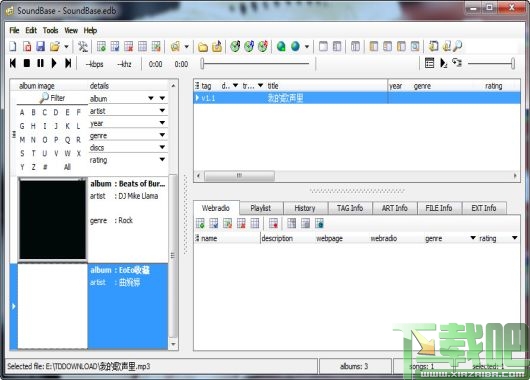530x380 pixels.
Task: Switch to the FILE Info tab
Action: (439, 208)
